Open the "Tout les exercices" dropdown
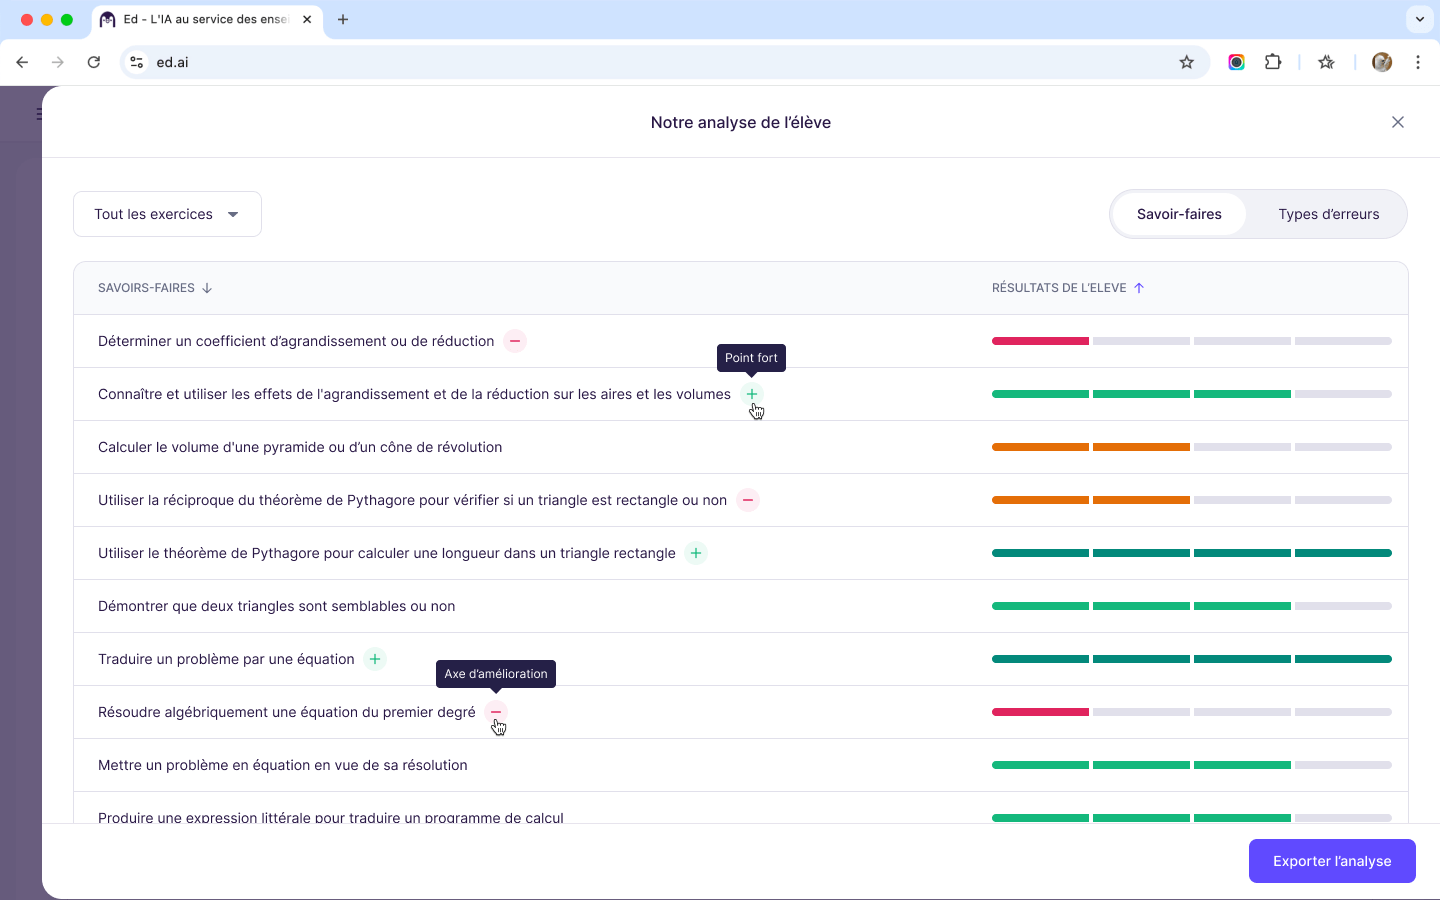 coord(167,214)
